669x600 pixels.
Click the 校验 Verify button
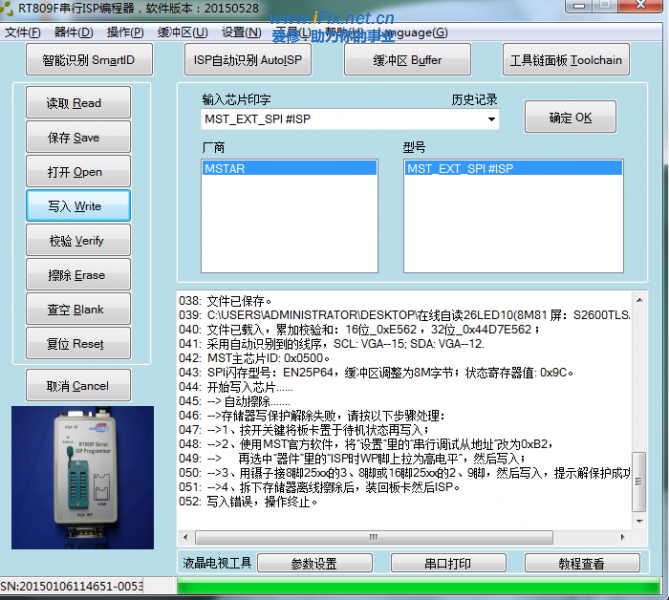[79, 240]
